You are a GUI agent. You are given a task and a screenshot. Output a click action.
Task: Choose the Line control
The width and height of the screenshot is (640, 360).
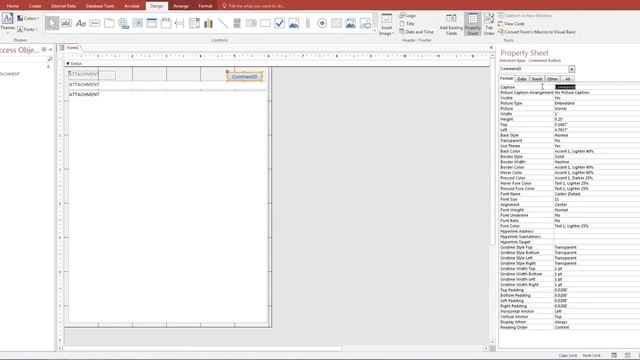pos(223,23)
